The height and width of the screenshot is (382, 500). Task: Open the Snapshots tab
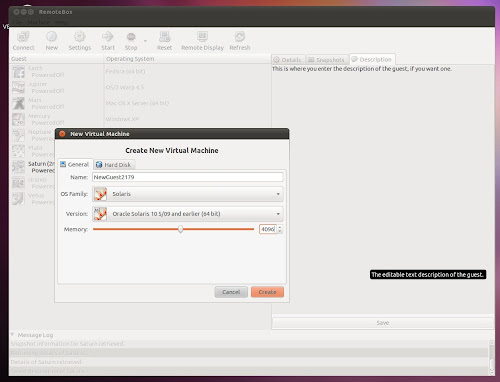326,60
